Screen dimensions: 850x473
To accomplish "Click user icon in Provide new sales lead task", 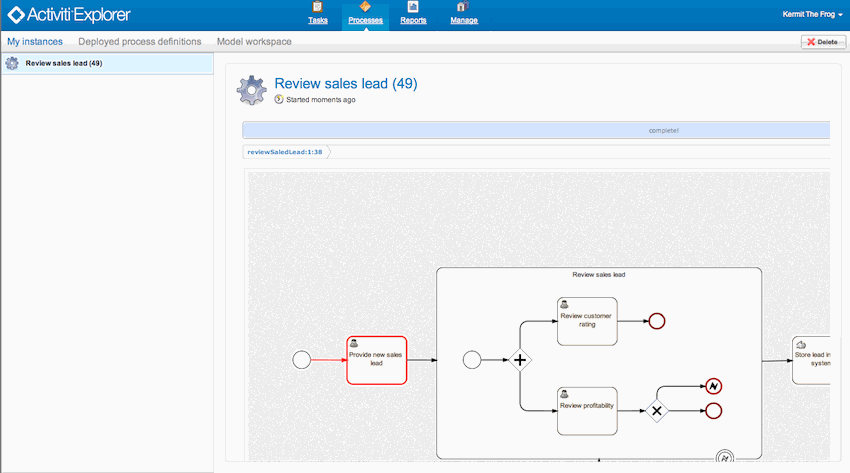I will 353,343.
